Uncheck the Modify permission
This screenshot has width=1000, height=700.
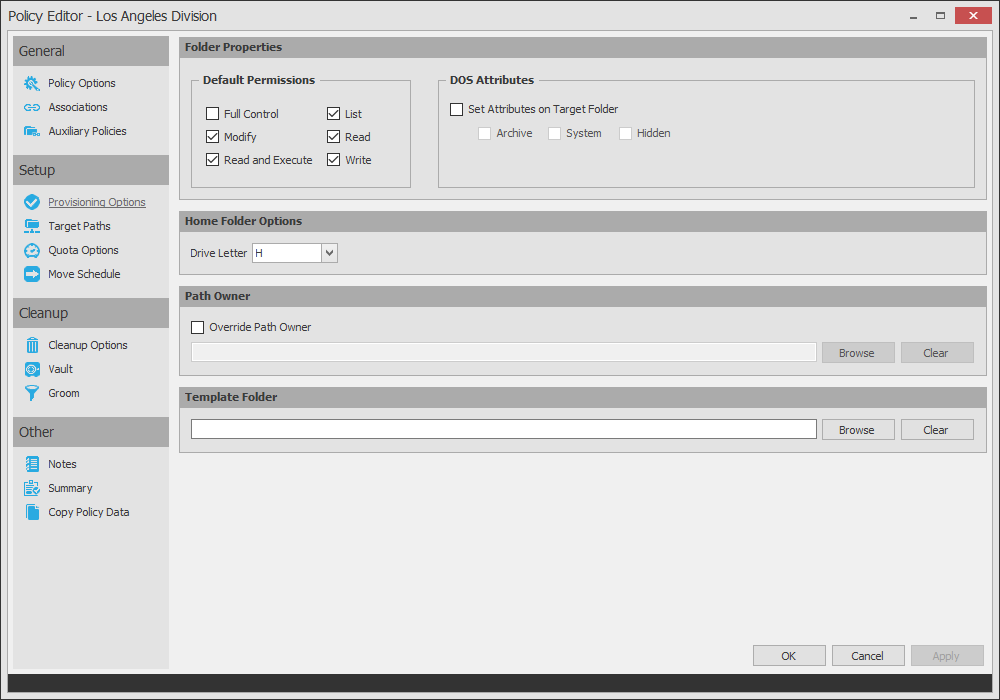pos(212,136)
